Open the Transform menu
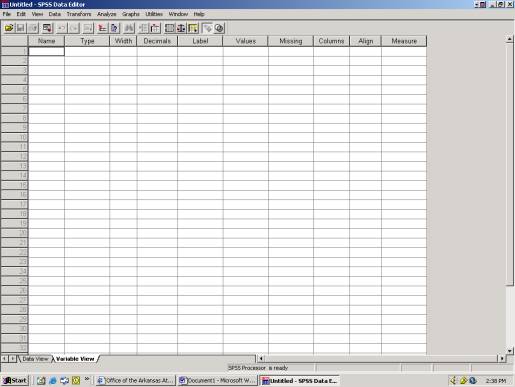This screenshot has width=515, height=387. point(79,14)
